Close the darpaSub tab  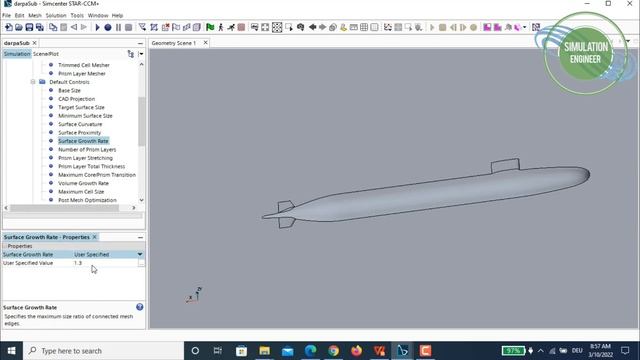(x=35, y=43)
